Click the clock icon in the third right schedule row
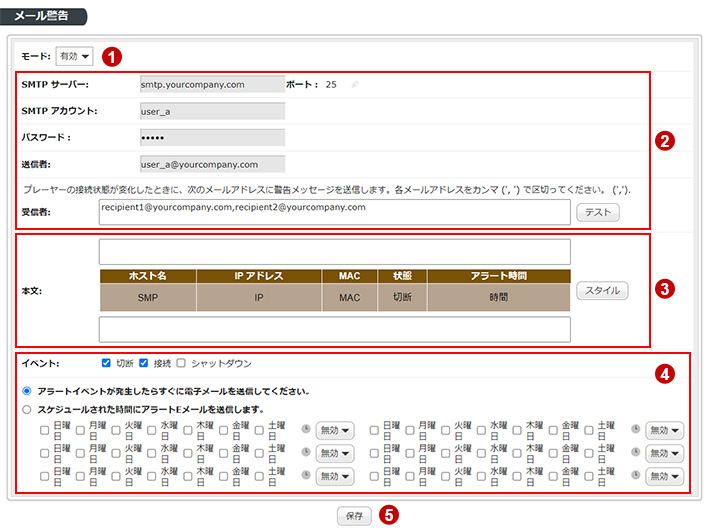 click(635, 476)
